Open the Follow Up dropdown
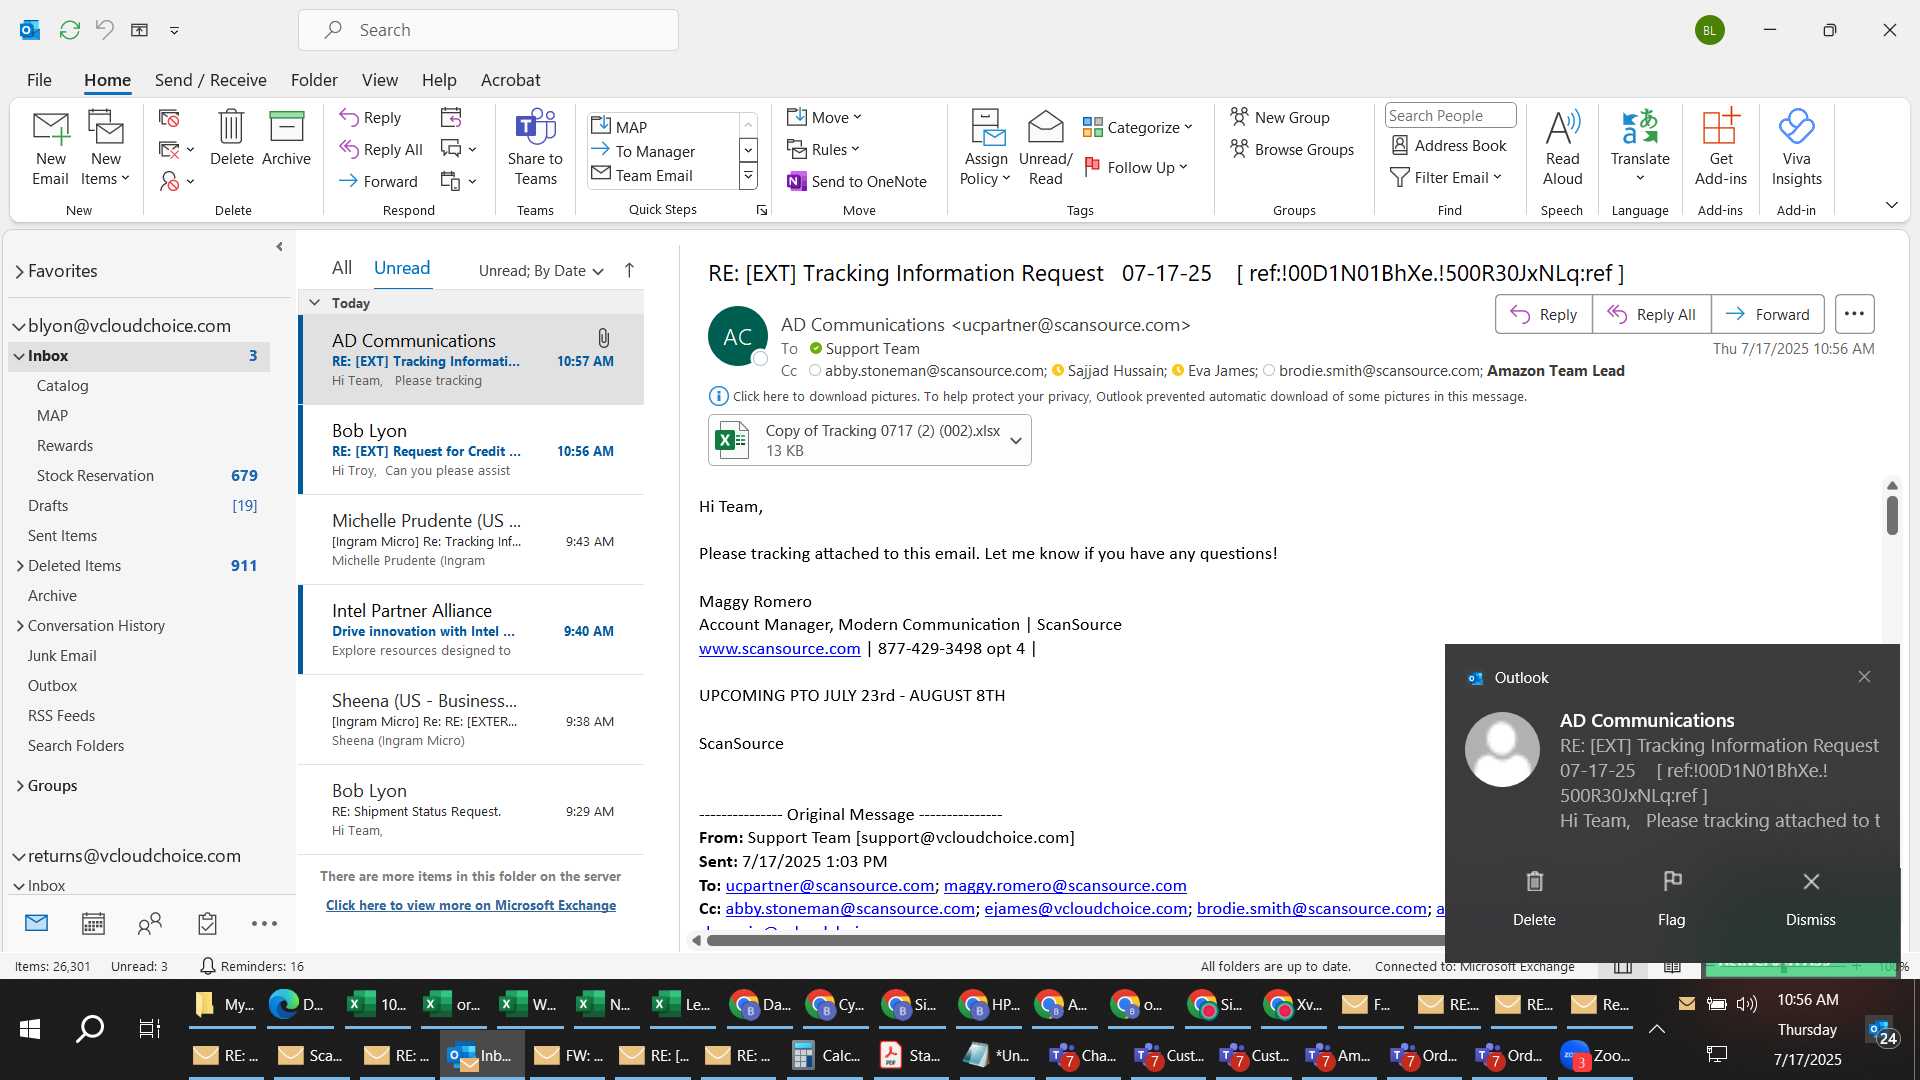 [x=1136, y=168]
